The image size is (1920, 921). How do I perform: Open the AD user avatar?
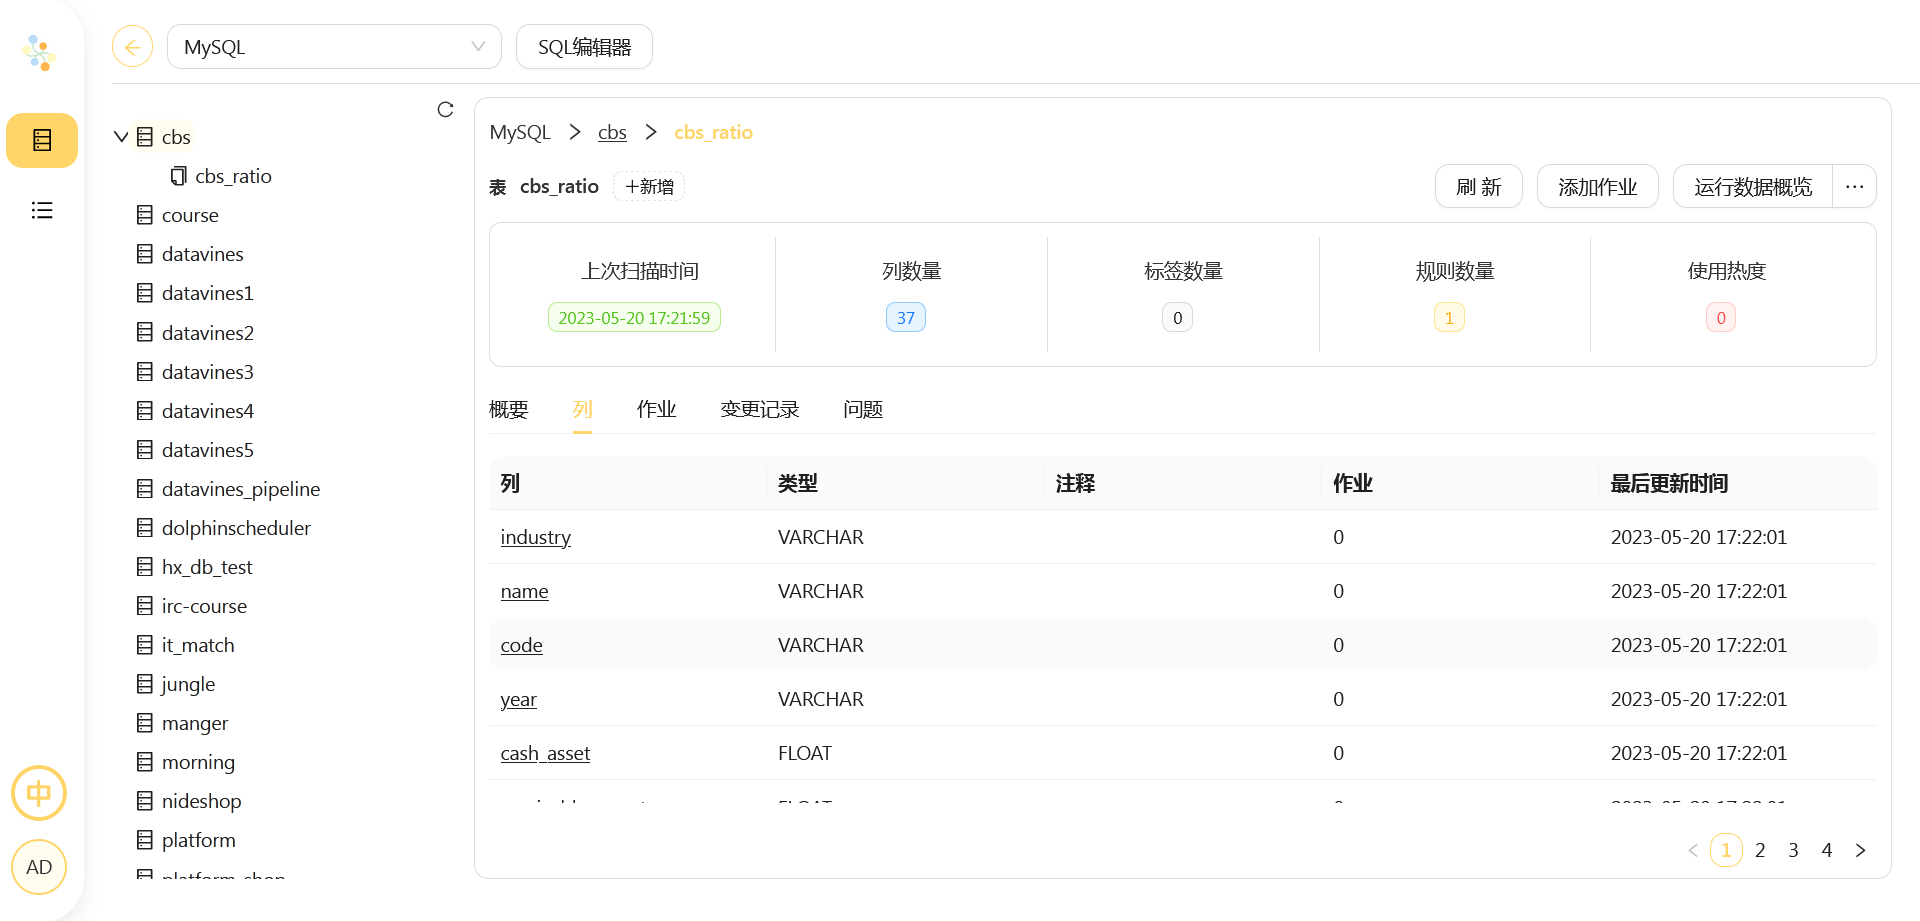pos(39,867)
